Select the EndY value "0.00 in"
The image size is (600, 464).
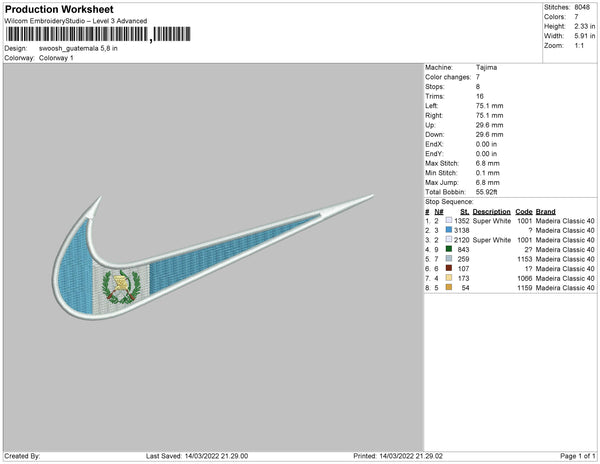point(486,154)
